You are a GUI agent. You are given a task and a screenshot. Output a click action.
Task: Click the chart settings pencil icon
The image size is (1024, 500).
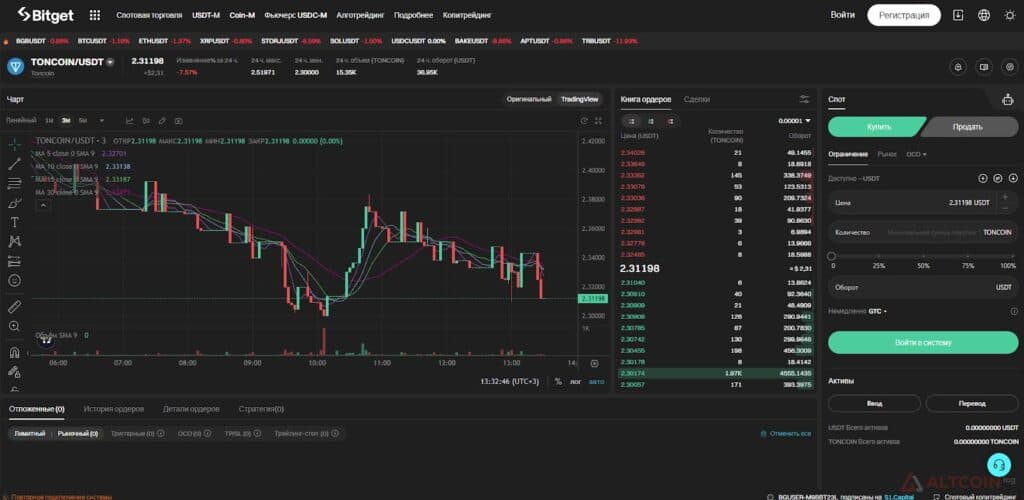click(x=162, y=121)
